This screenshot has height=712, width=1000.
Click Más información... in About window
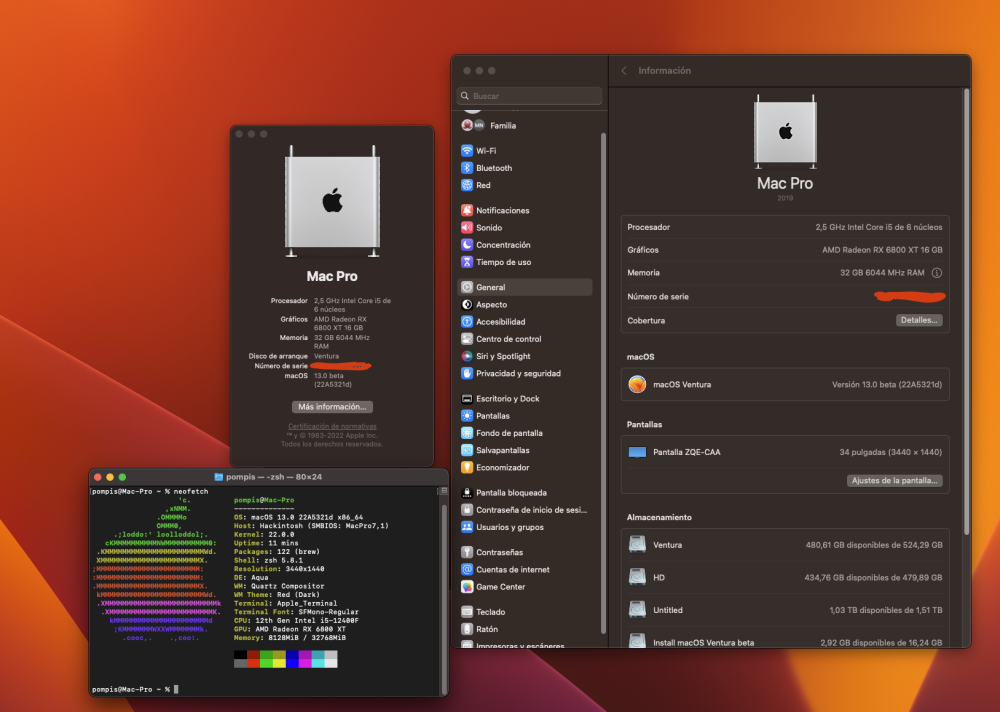tap(332, 406)
